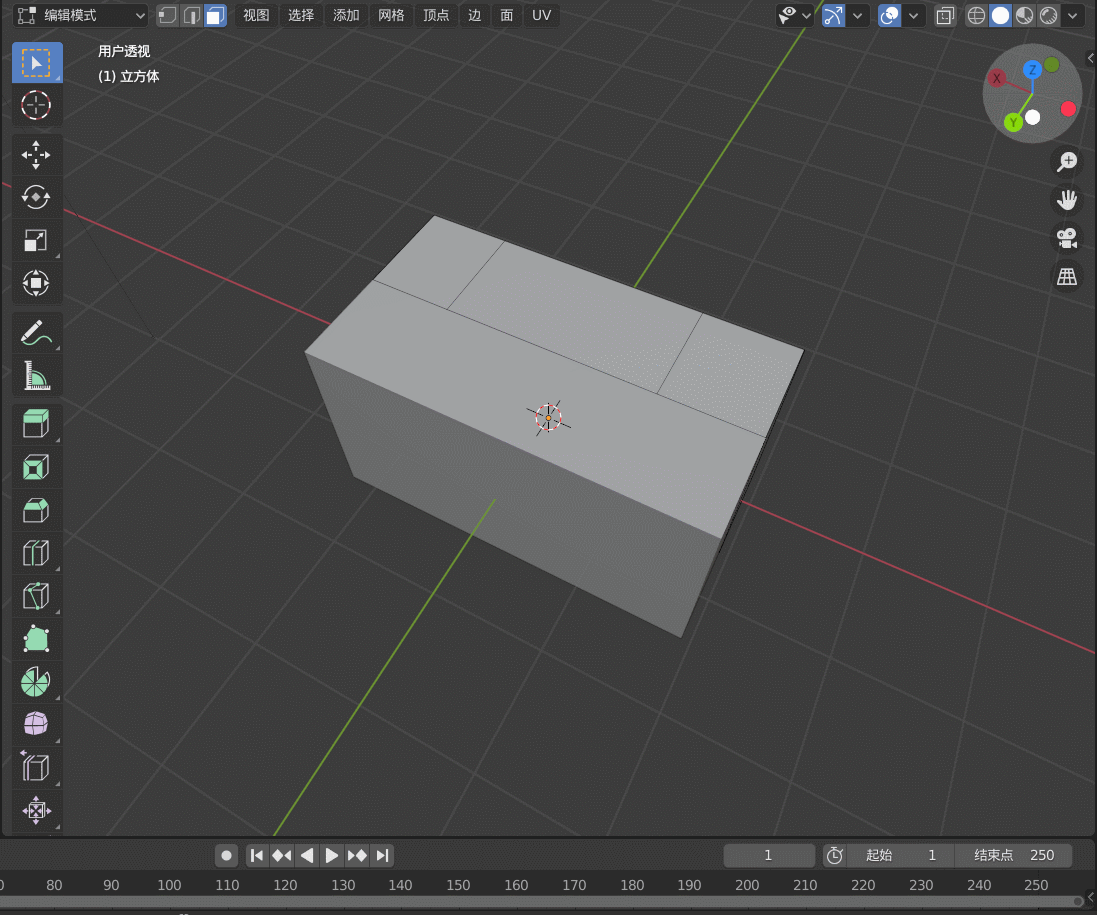Select the Move tool

click(x=37, y=155)
